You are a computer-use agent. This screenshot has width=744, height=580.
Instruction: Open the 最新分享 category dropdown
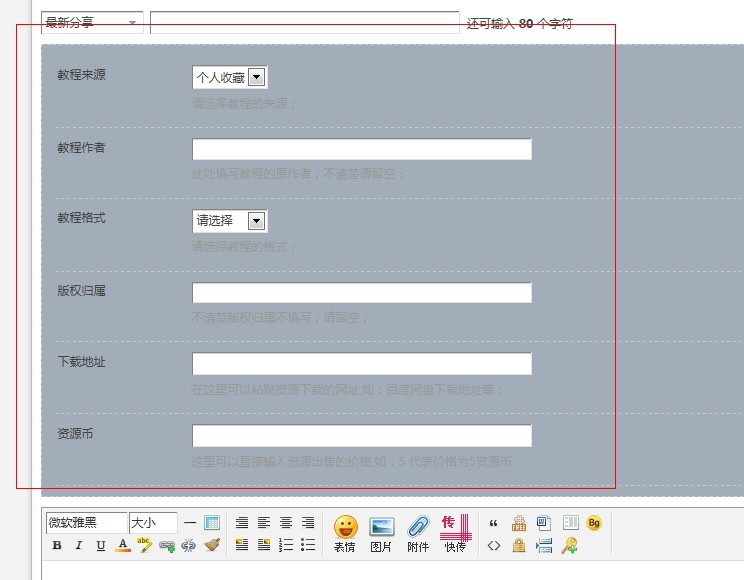click(x=92, y=23)
